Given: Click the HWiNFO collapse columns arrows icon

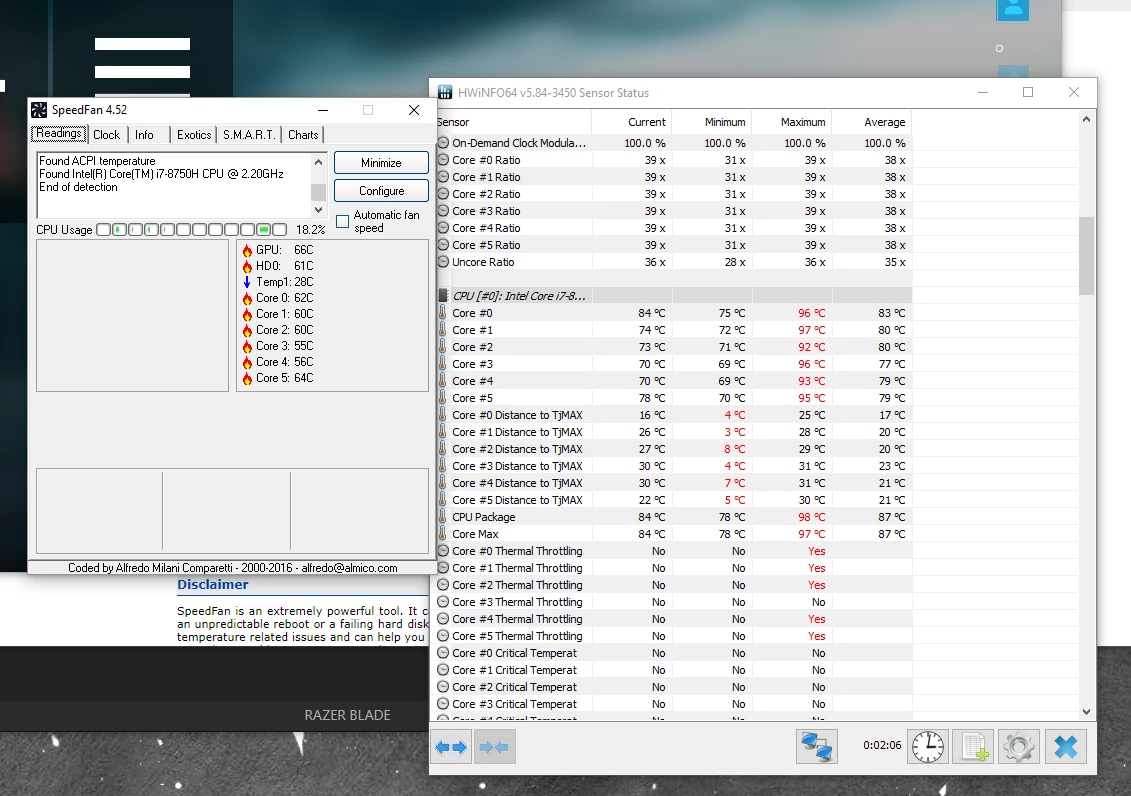Looking at the screenshot, I should (x=494, y=748).
